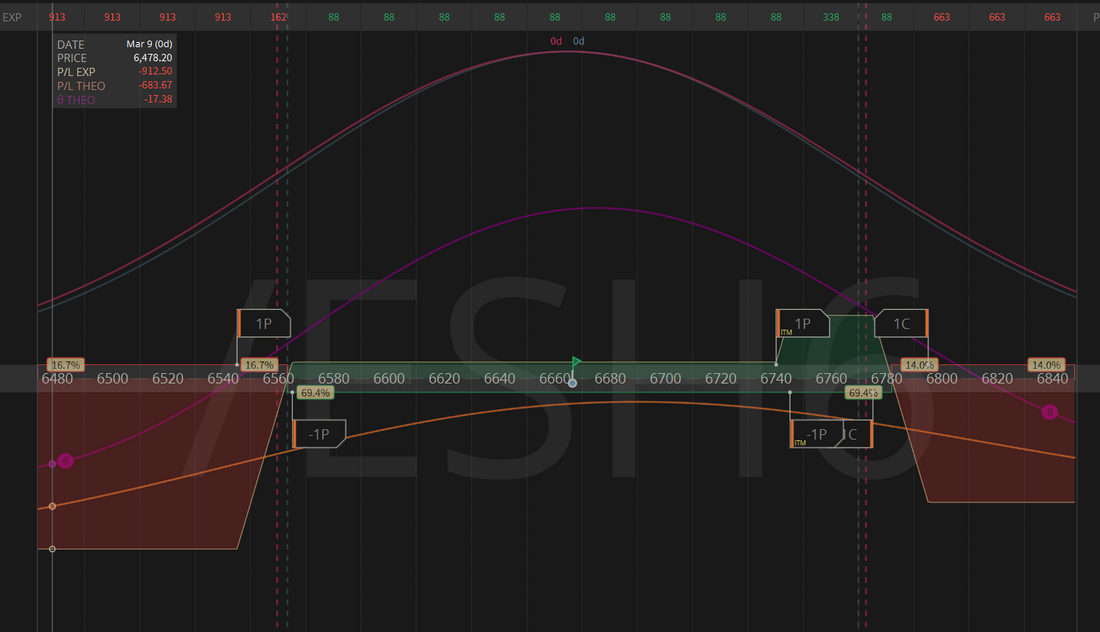
Task: Click the current price circle under the green flag
Action: [572, 383]
